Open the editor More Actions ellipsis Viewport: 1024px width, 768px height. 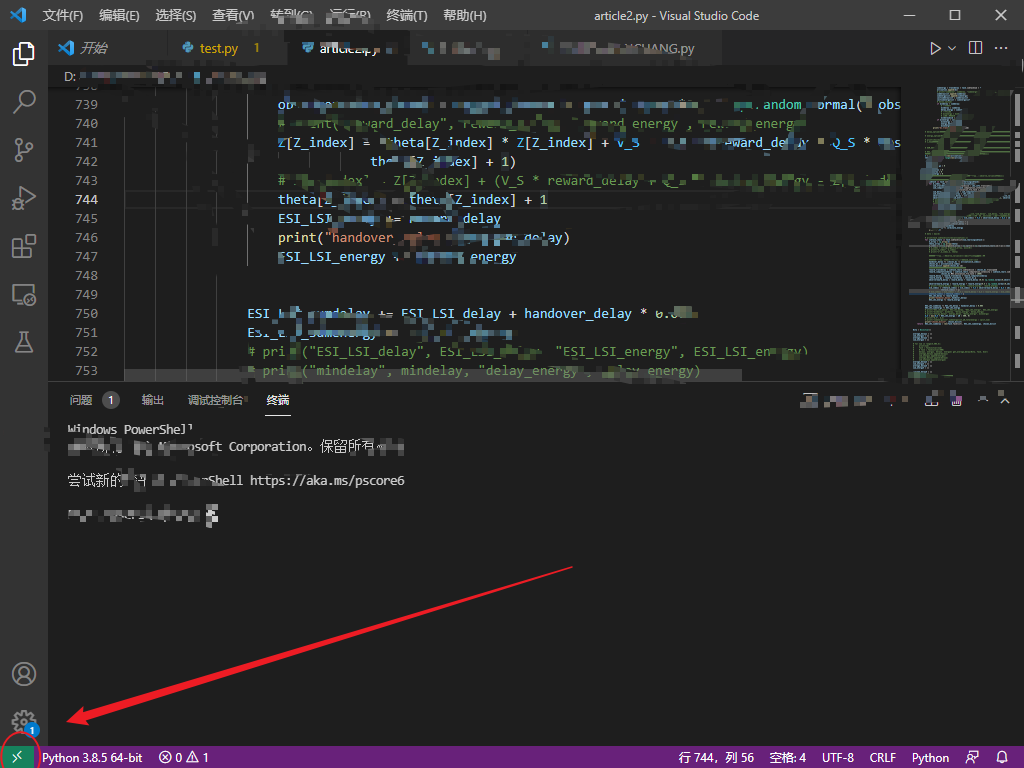tap(1000, 48)
